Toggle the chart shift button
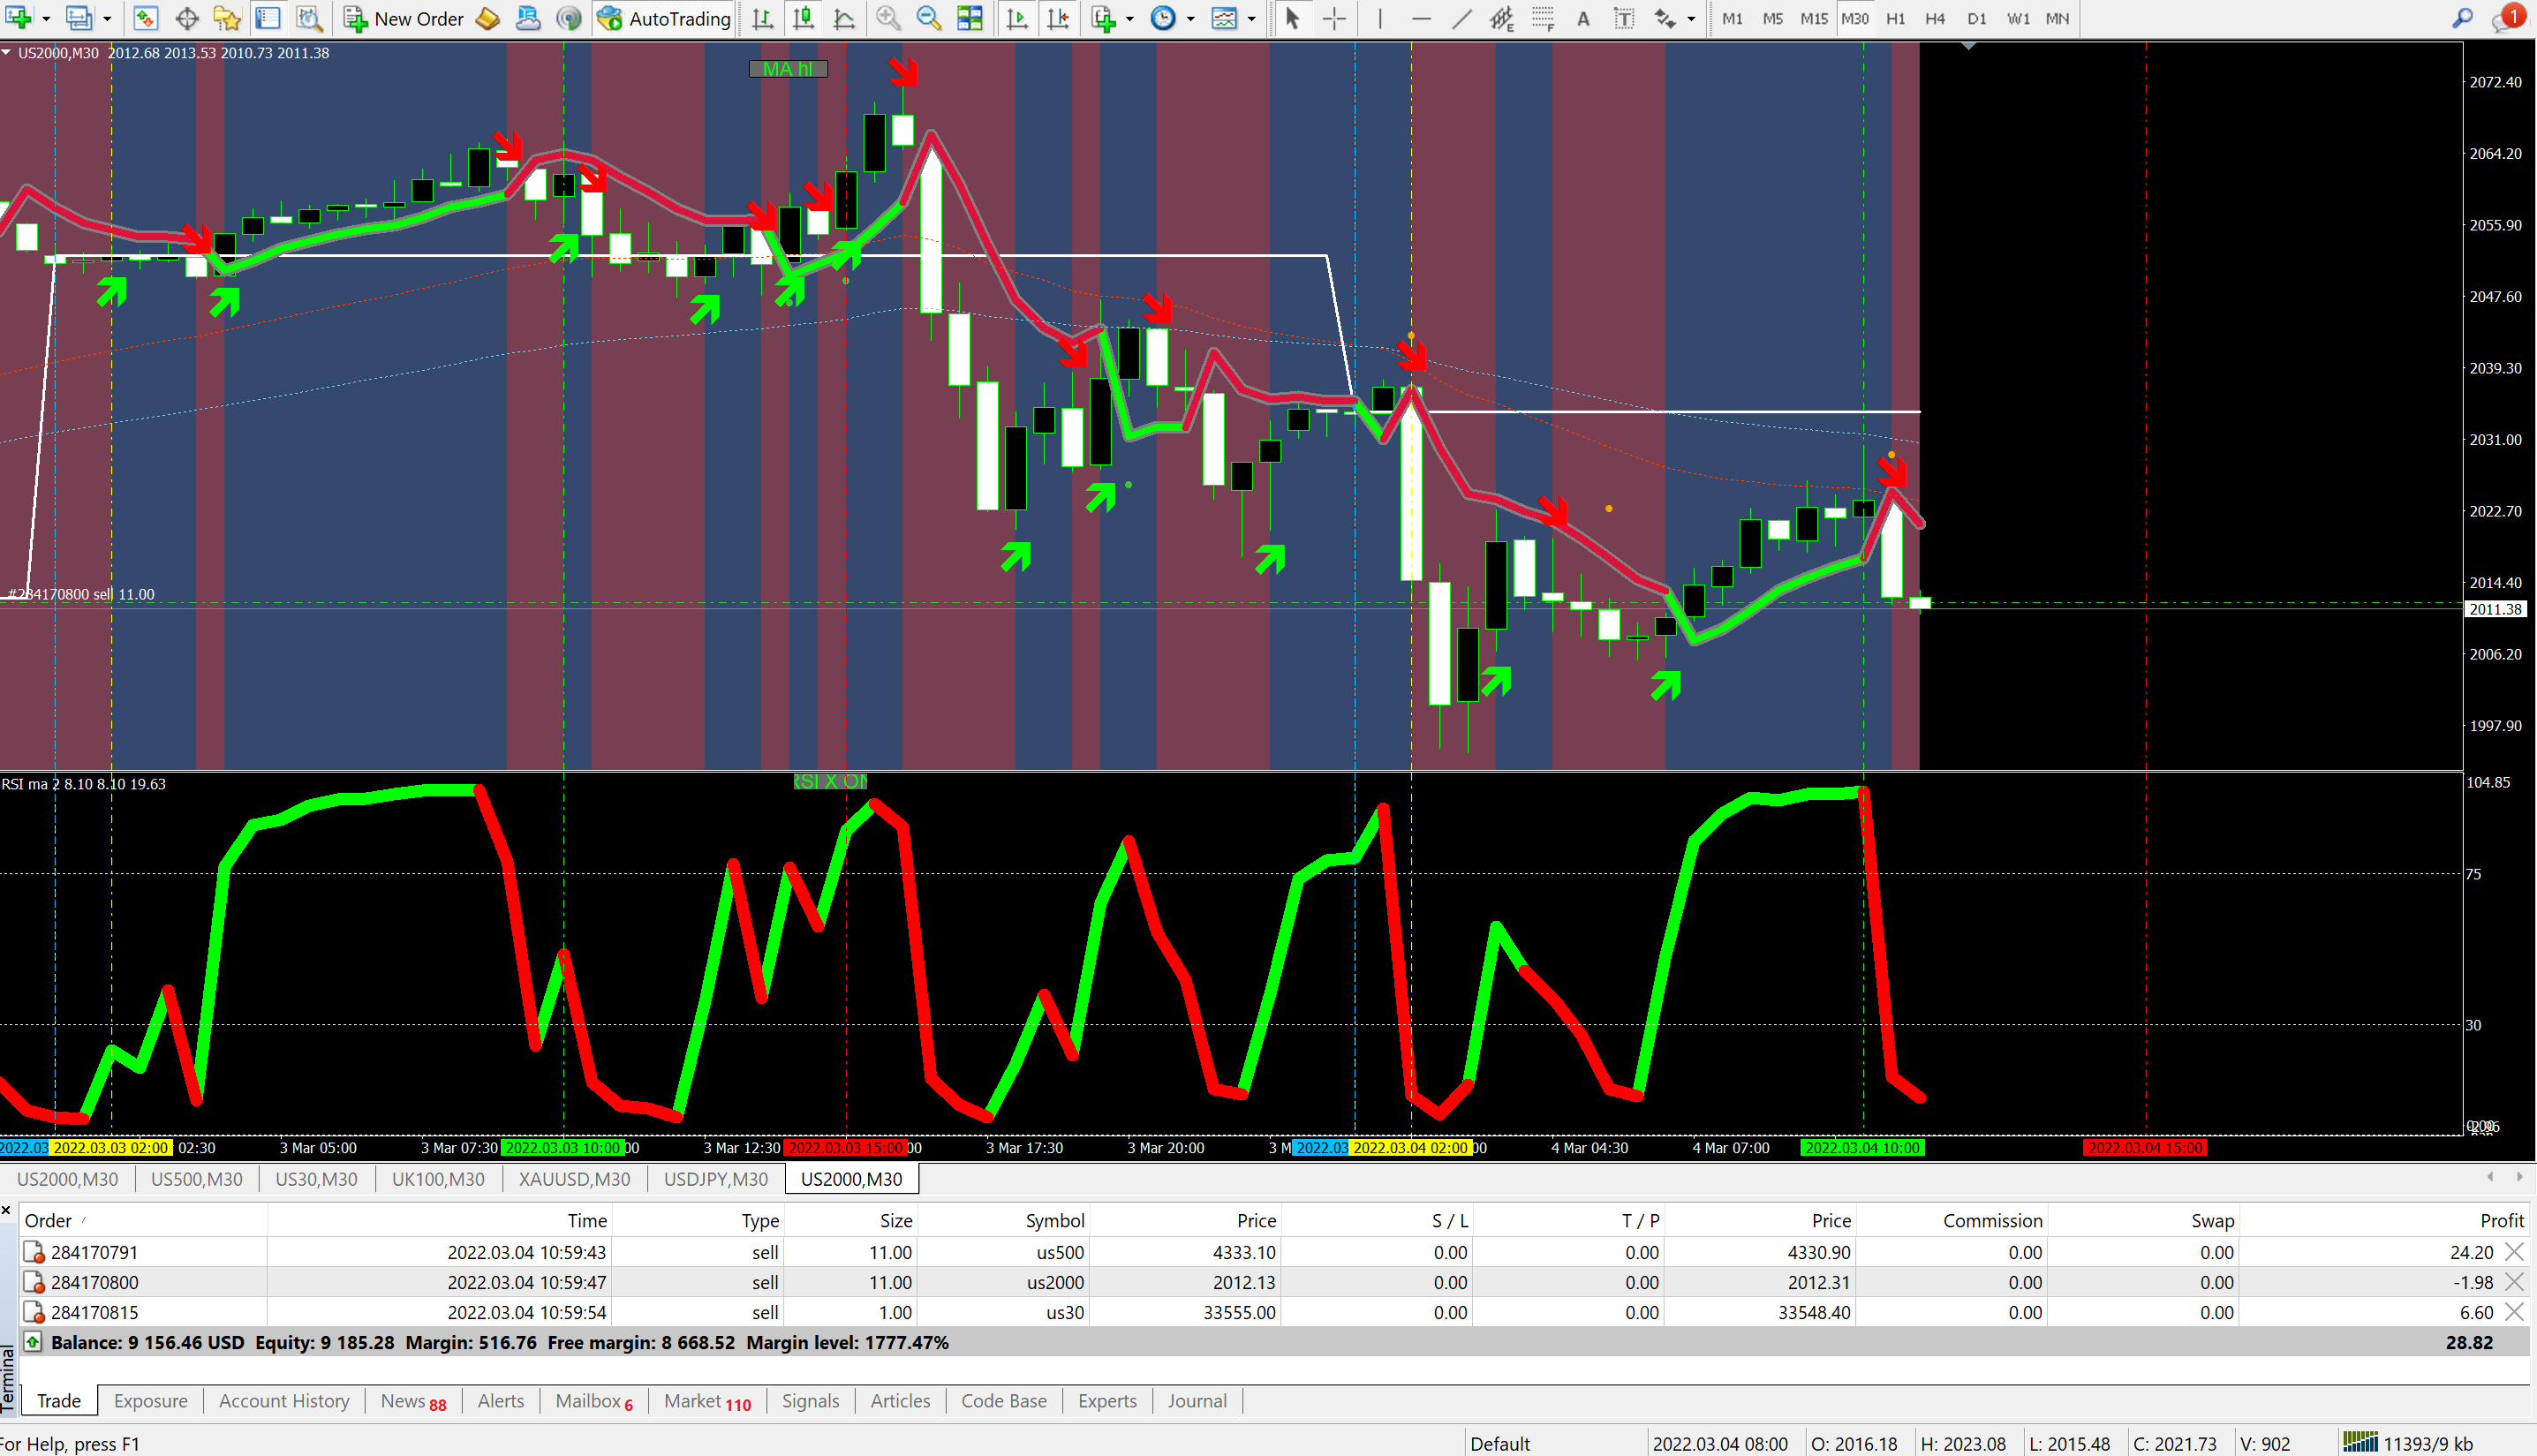Viewport: 2537px width, 1456px height. (1058, 18)
